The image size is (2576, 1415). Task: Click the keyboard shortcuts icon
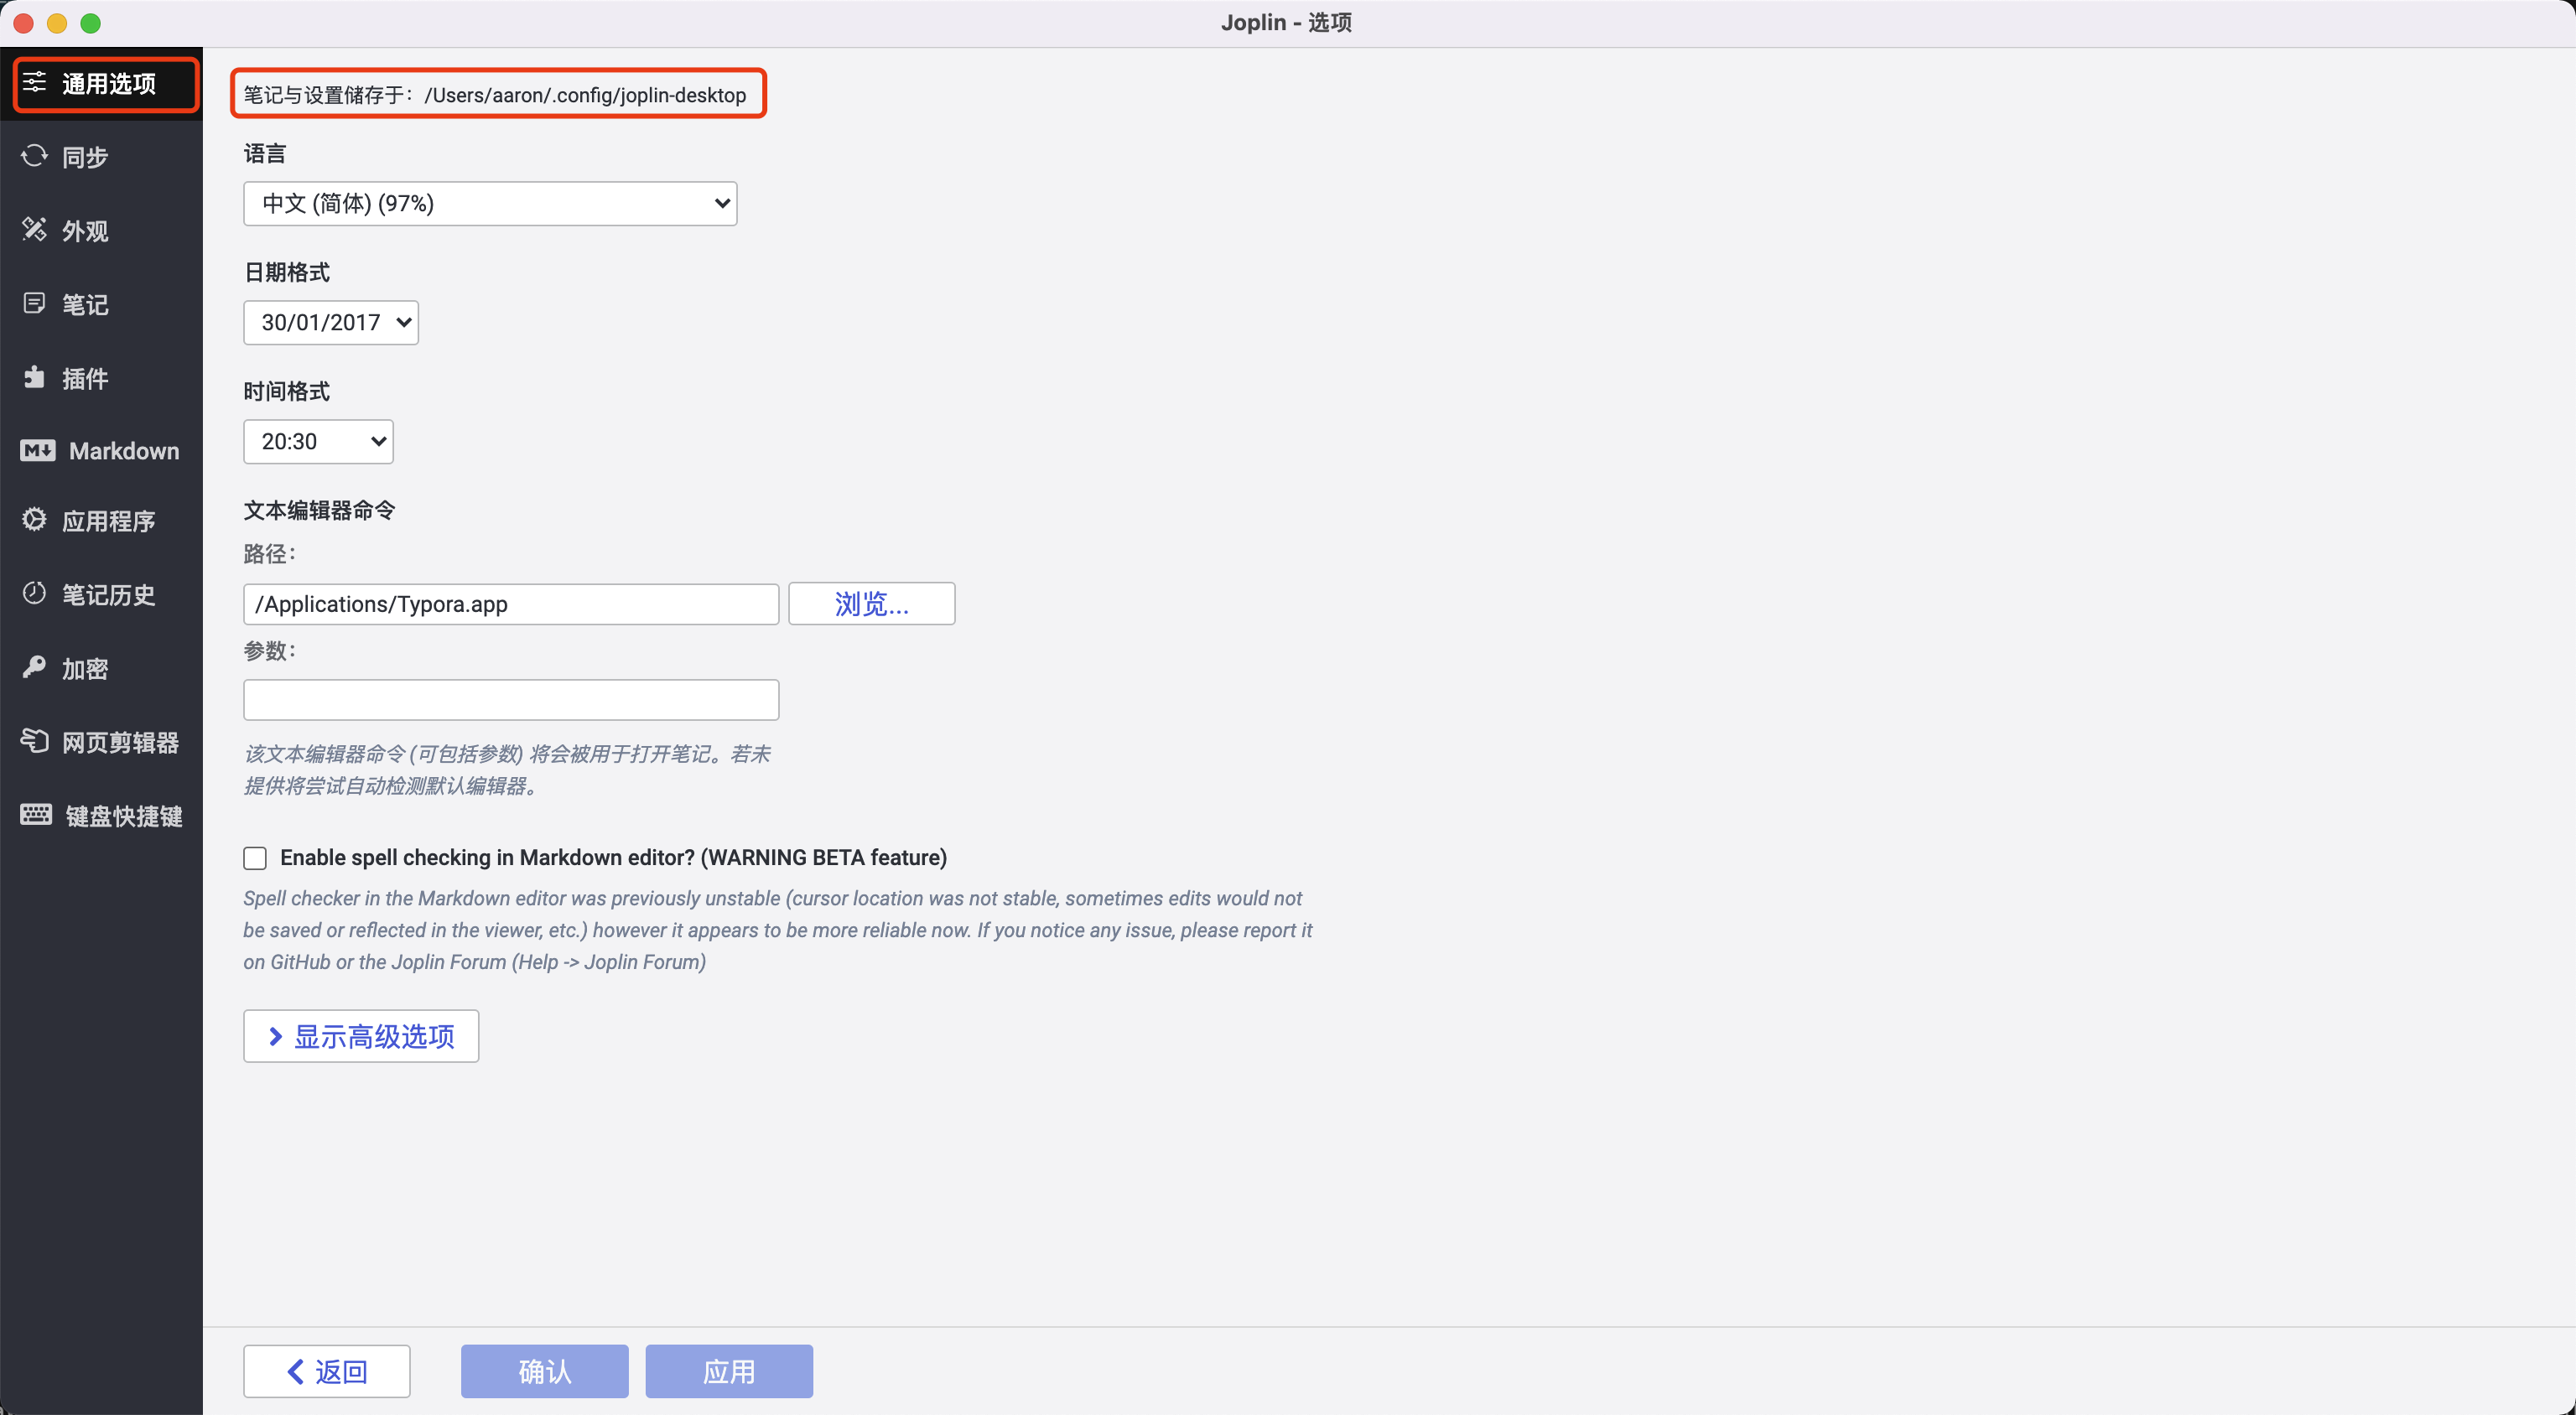36,815
